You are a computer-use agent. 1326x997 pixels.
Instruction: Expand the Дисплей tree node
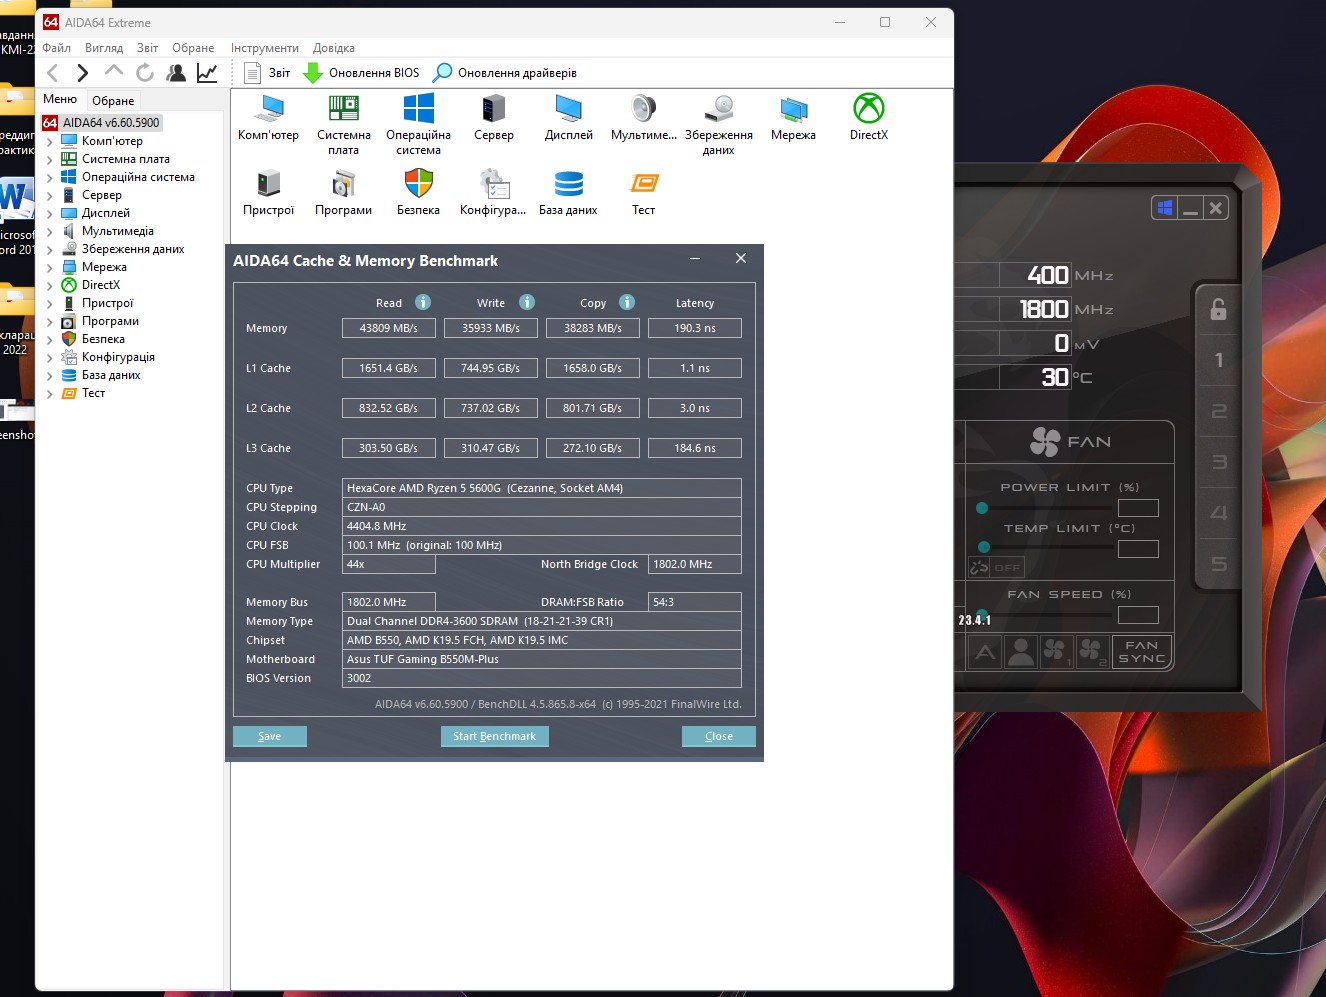click(x=50, y=214)
